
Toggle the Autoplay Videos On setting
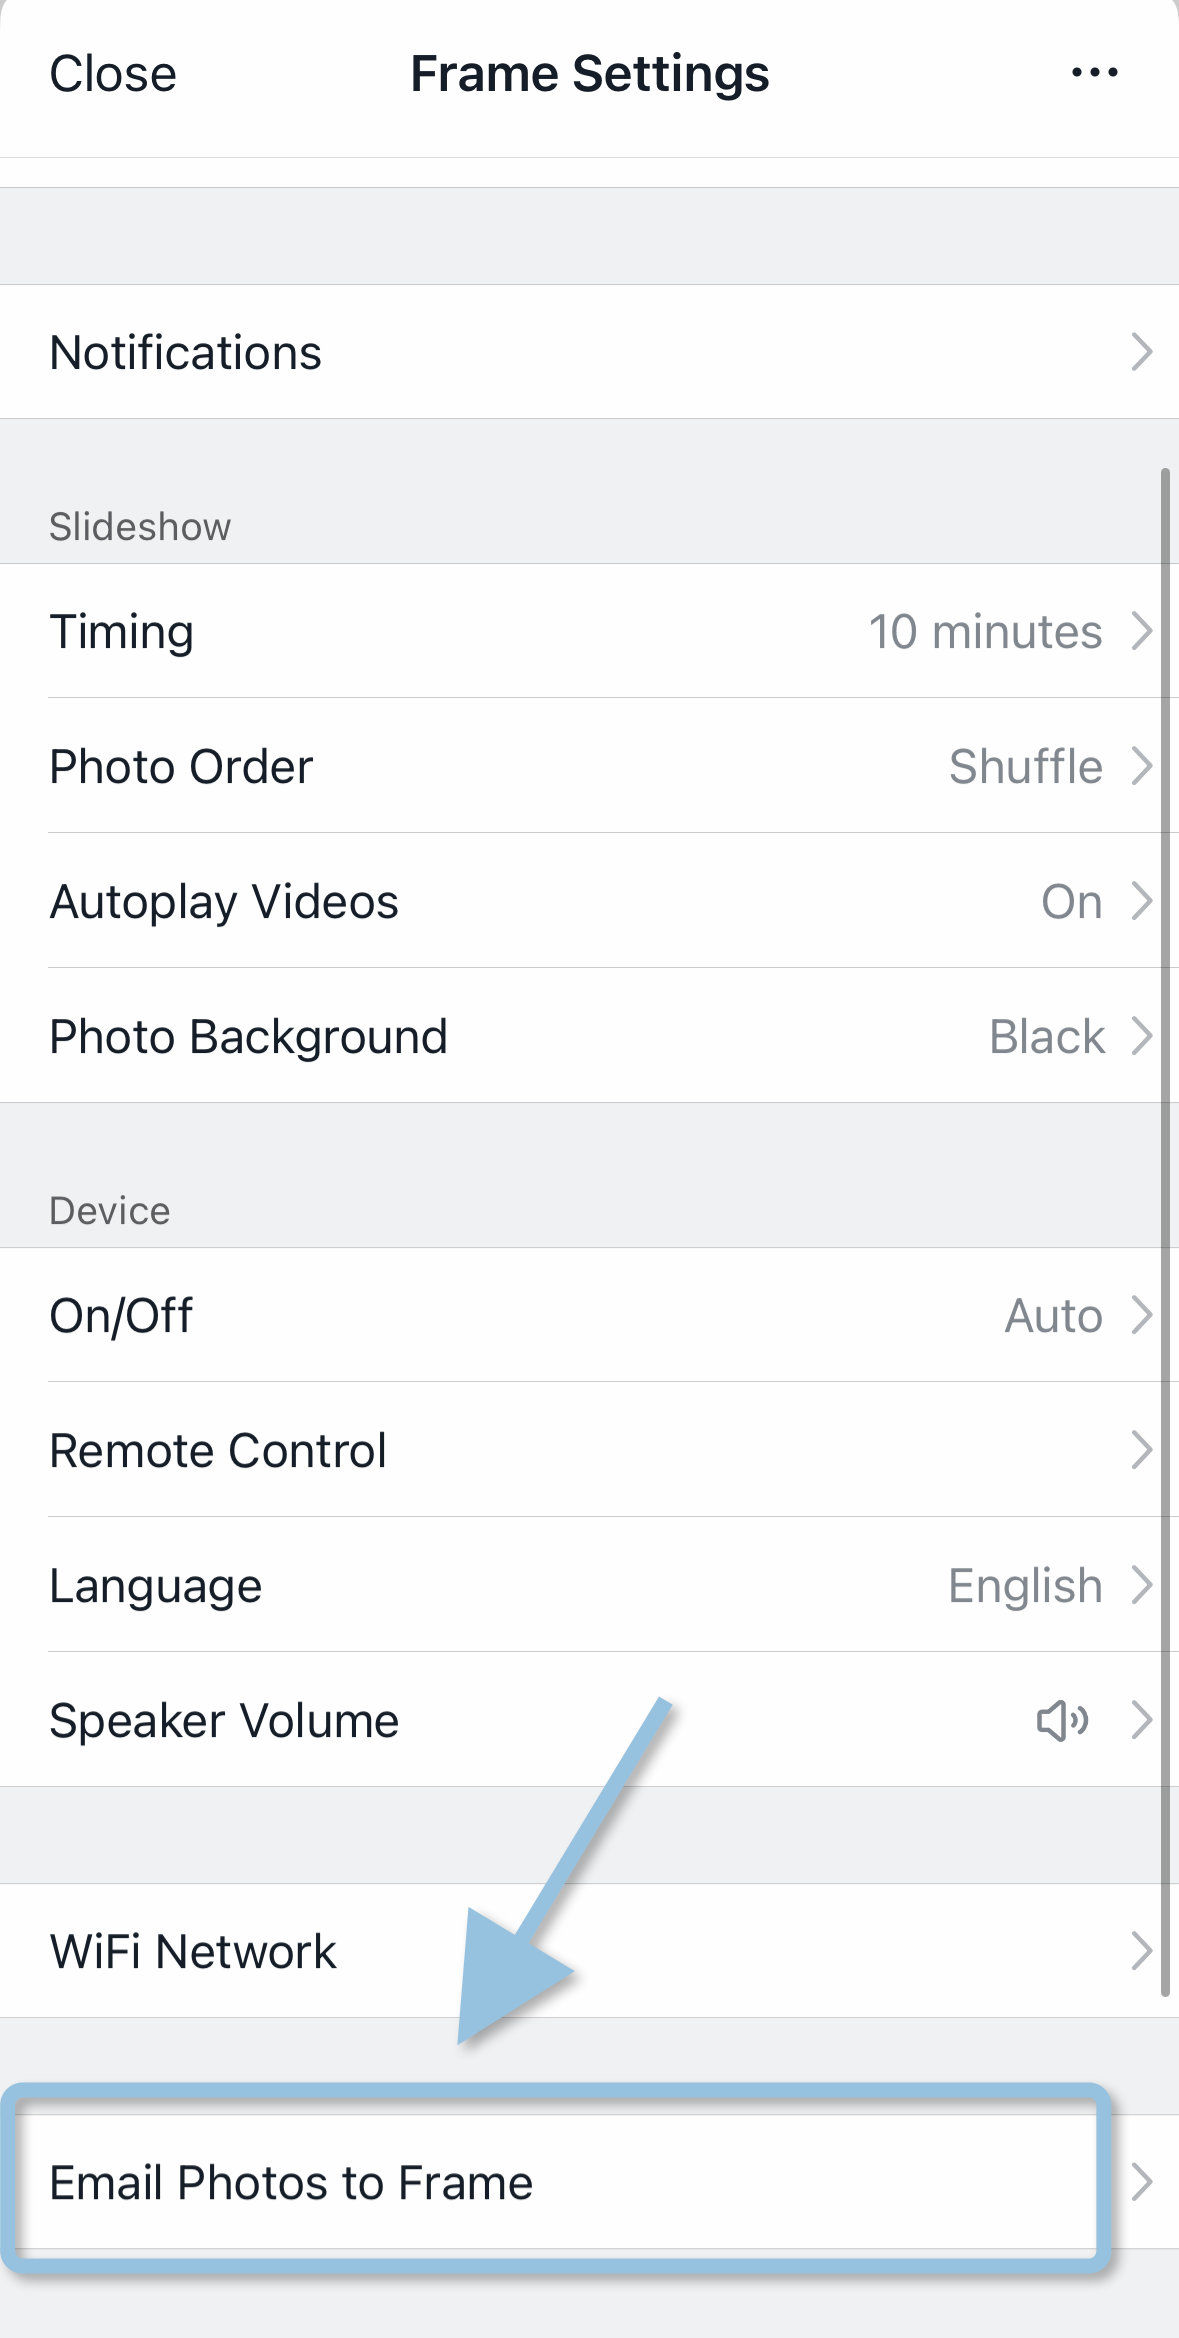pyautogui.click(x=1071, y=902)
